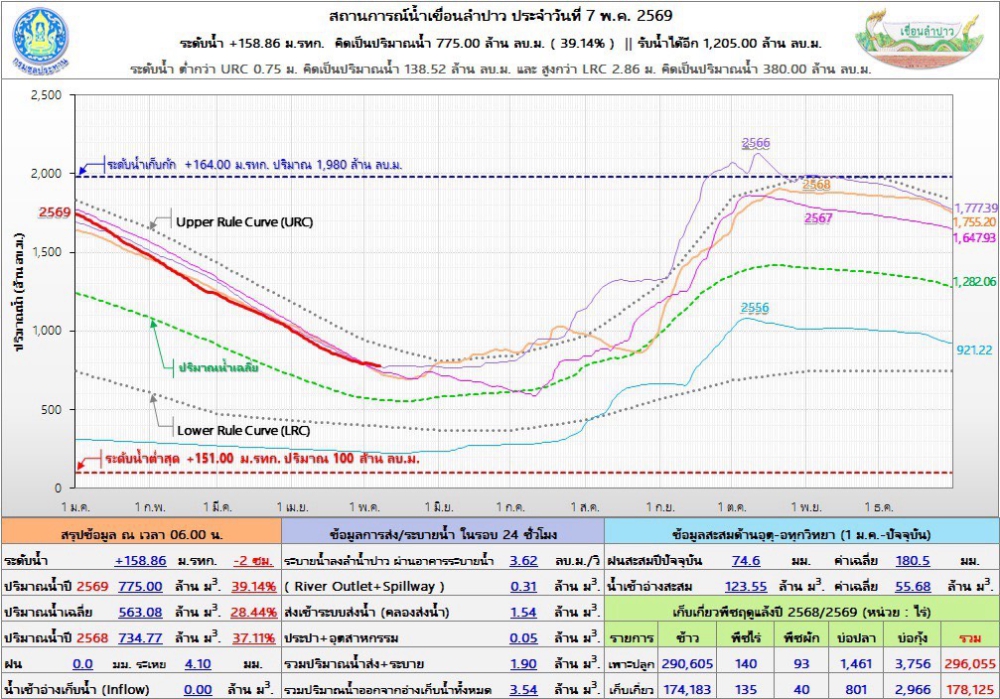Click the minimum level +151.00 annotation
This screenshot has width=1000, height=699.
coord(262,459)
